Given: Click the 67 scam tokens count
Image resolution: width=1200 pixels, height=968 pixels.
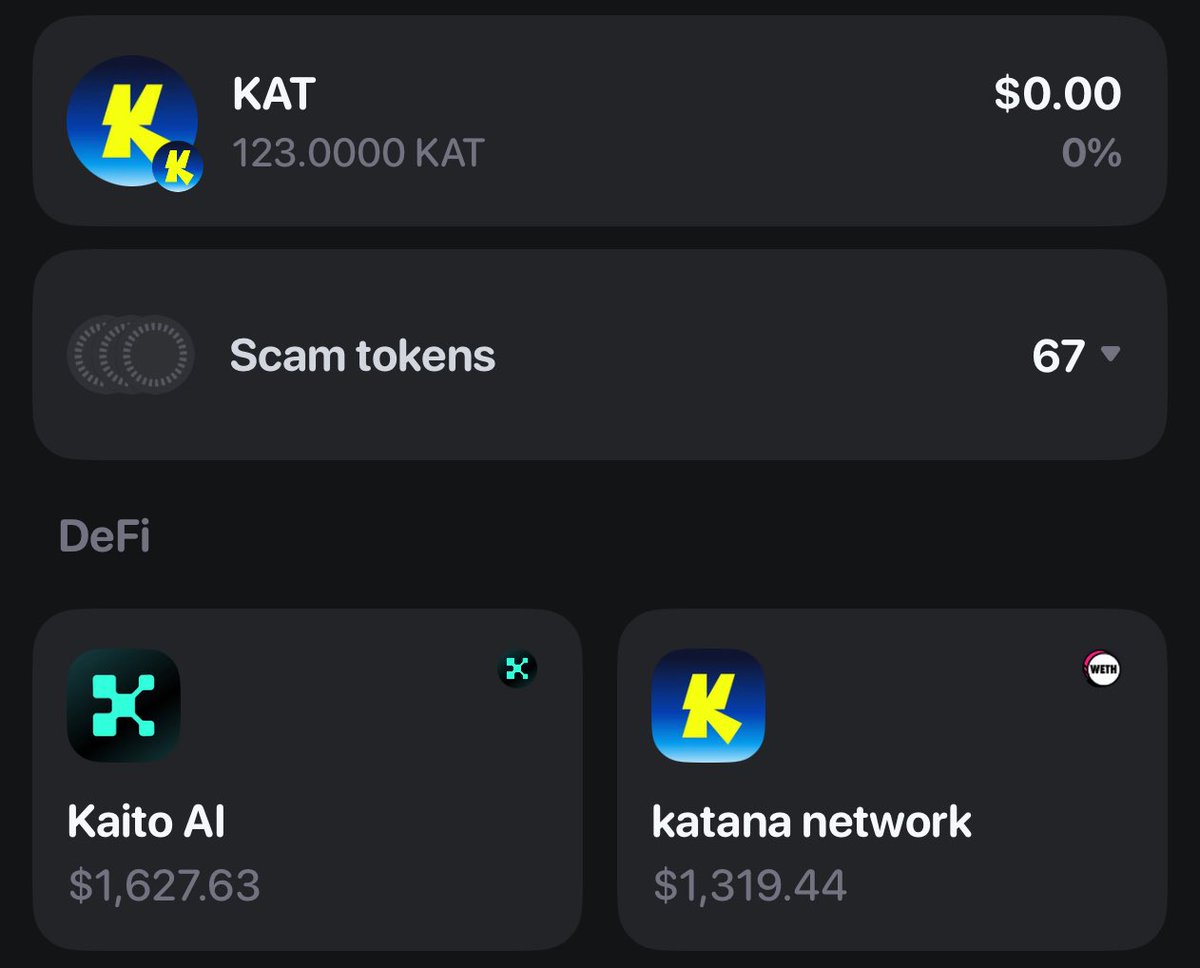Looking at the screenshot, I should pyautogui.click(x=1059, y=356).
